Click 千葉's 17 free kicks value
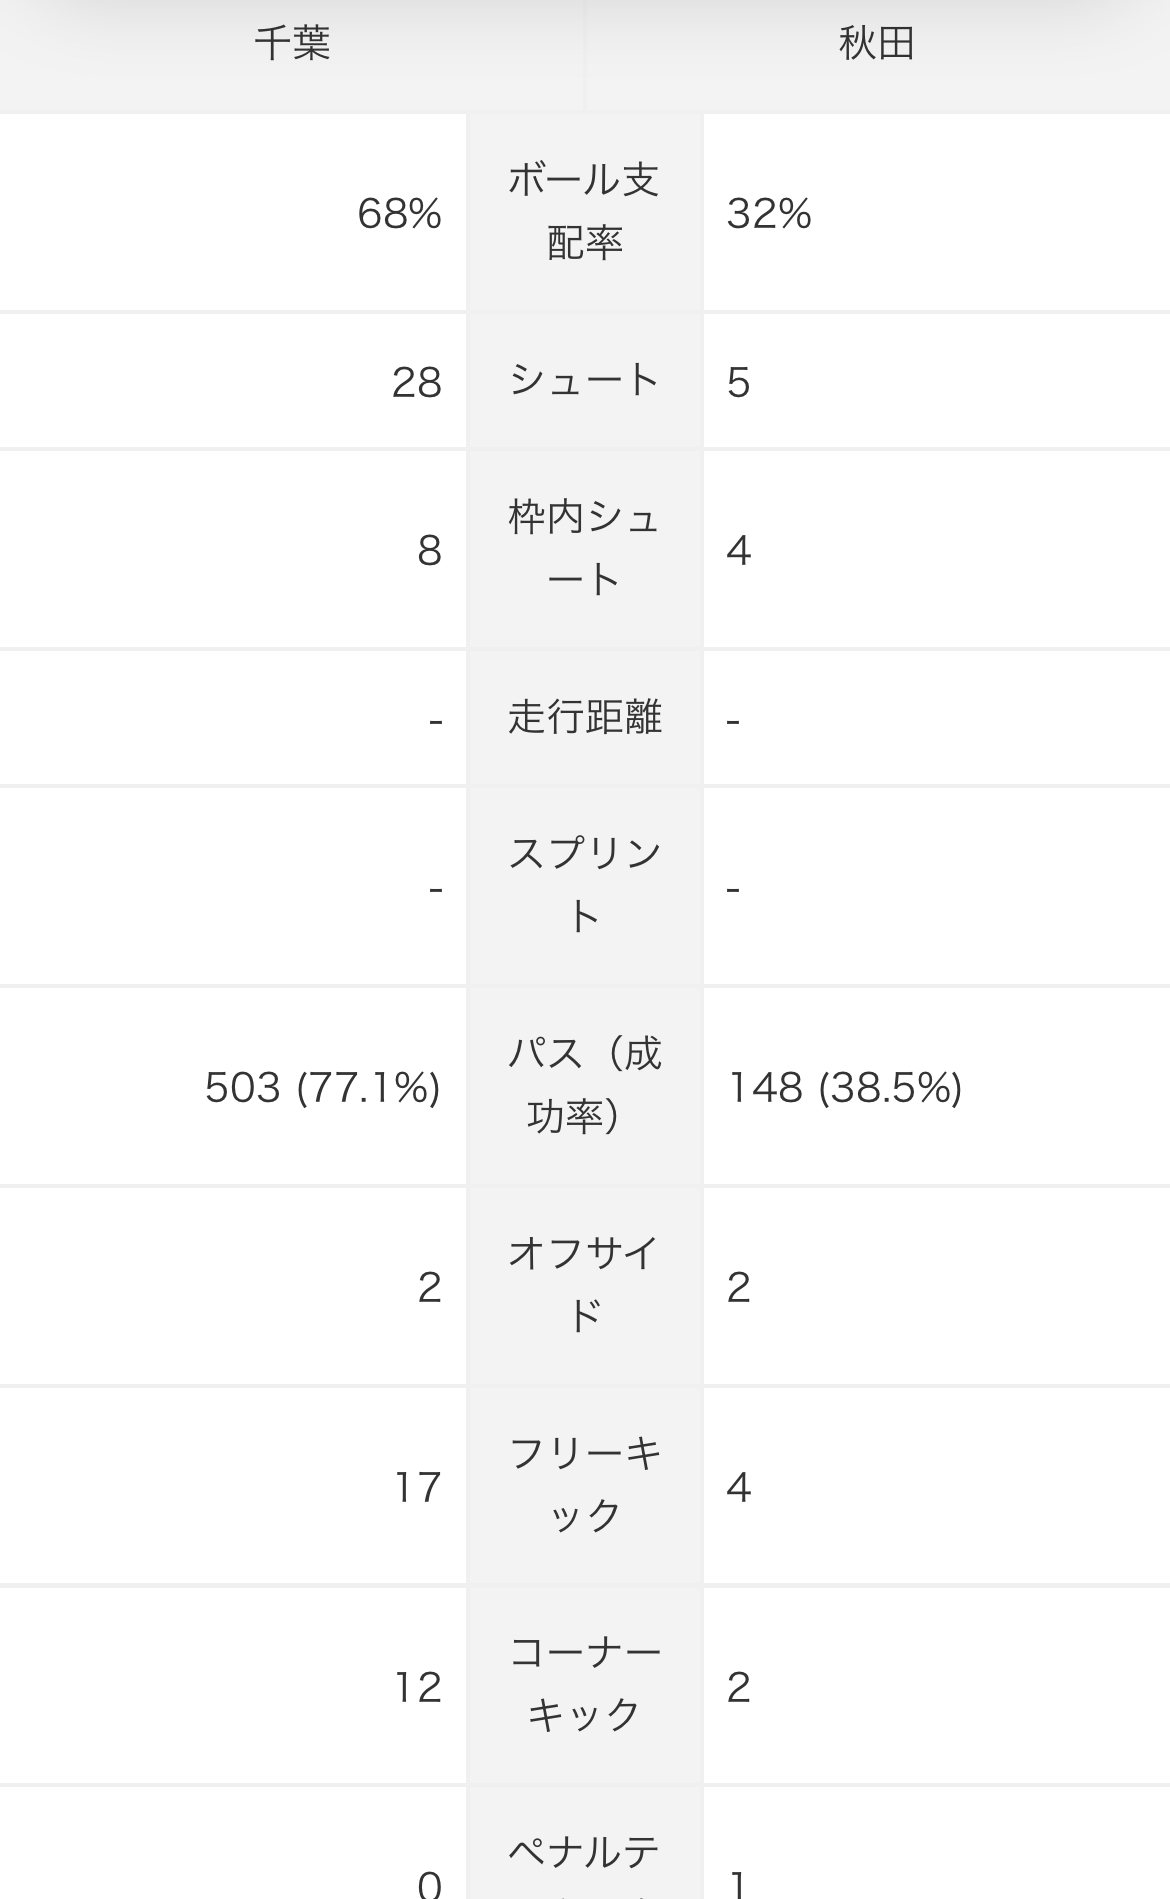 click(417, 1487)
